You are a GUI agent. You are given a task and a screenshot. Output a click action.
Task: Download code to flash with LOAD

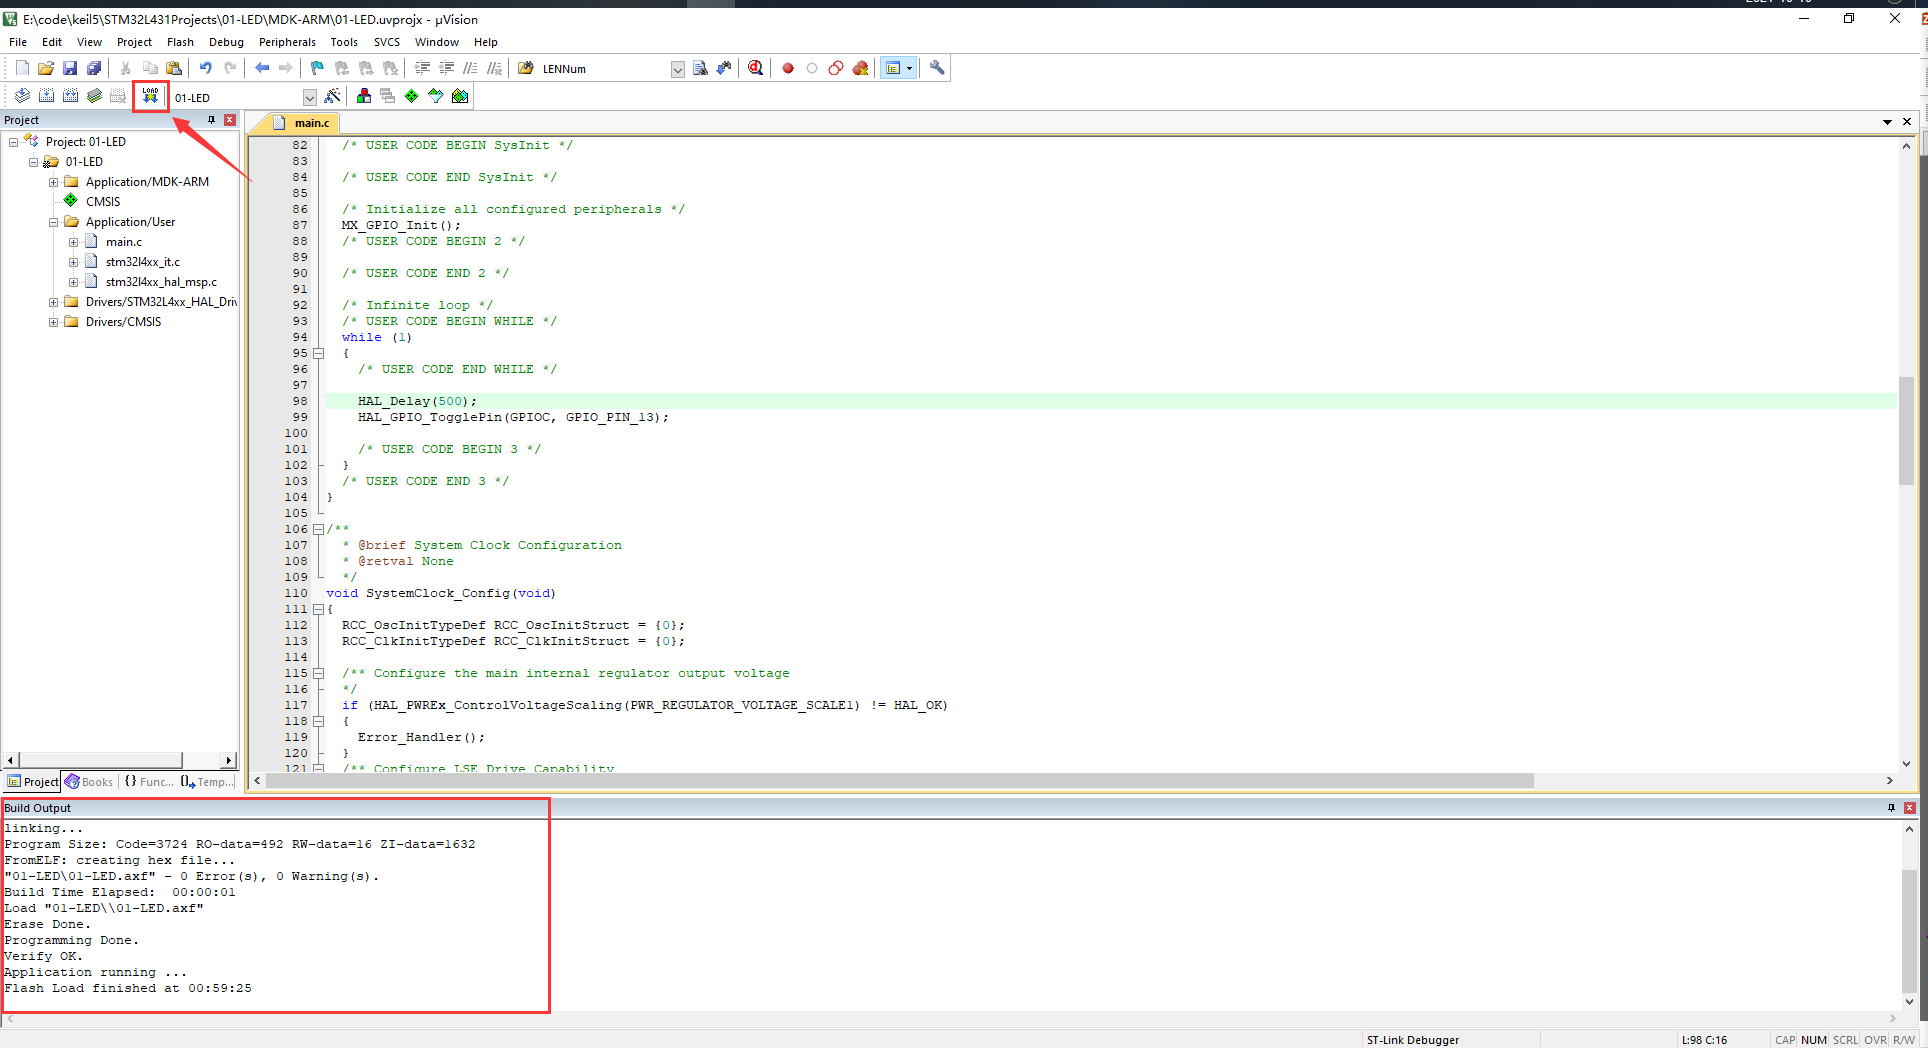[x=150, y=96]
